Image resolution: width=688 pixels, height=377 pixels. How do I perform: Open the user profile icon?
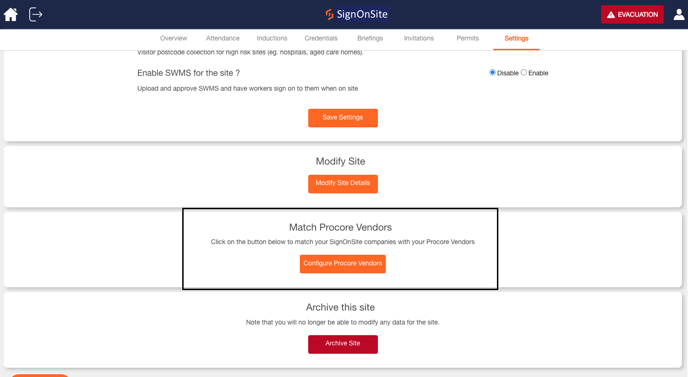click(x=679, y=14)
